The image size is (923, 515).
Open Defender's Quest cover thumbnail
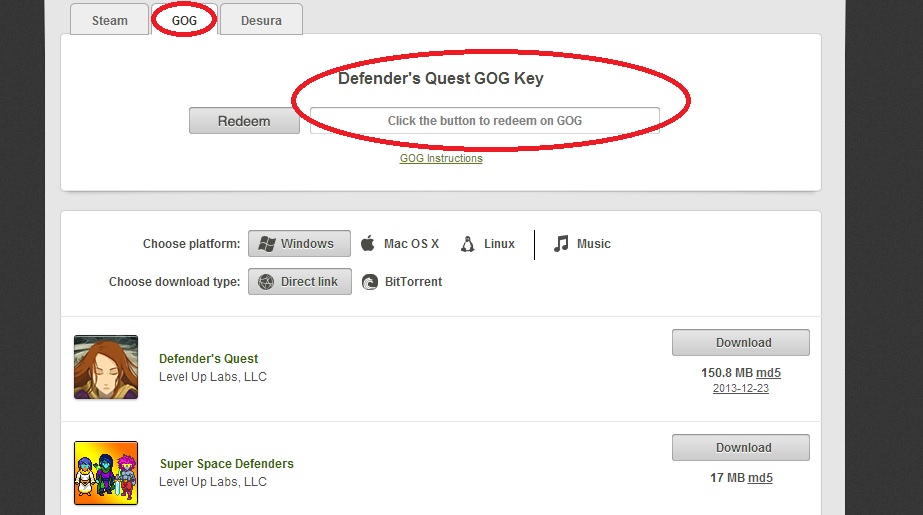[x=106, y=367]
